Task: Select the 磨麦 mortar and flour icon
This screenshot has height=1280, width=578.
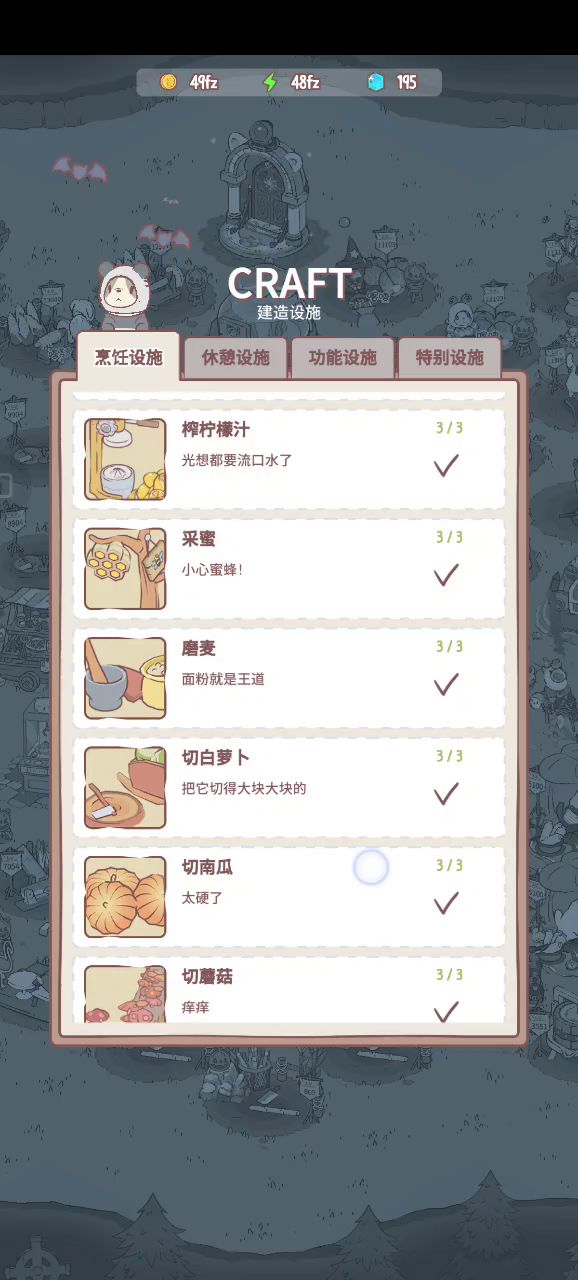Action: coord(125,678)
